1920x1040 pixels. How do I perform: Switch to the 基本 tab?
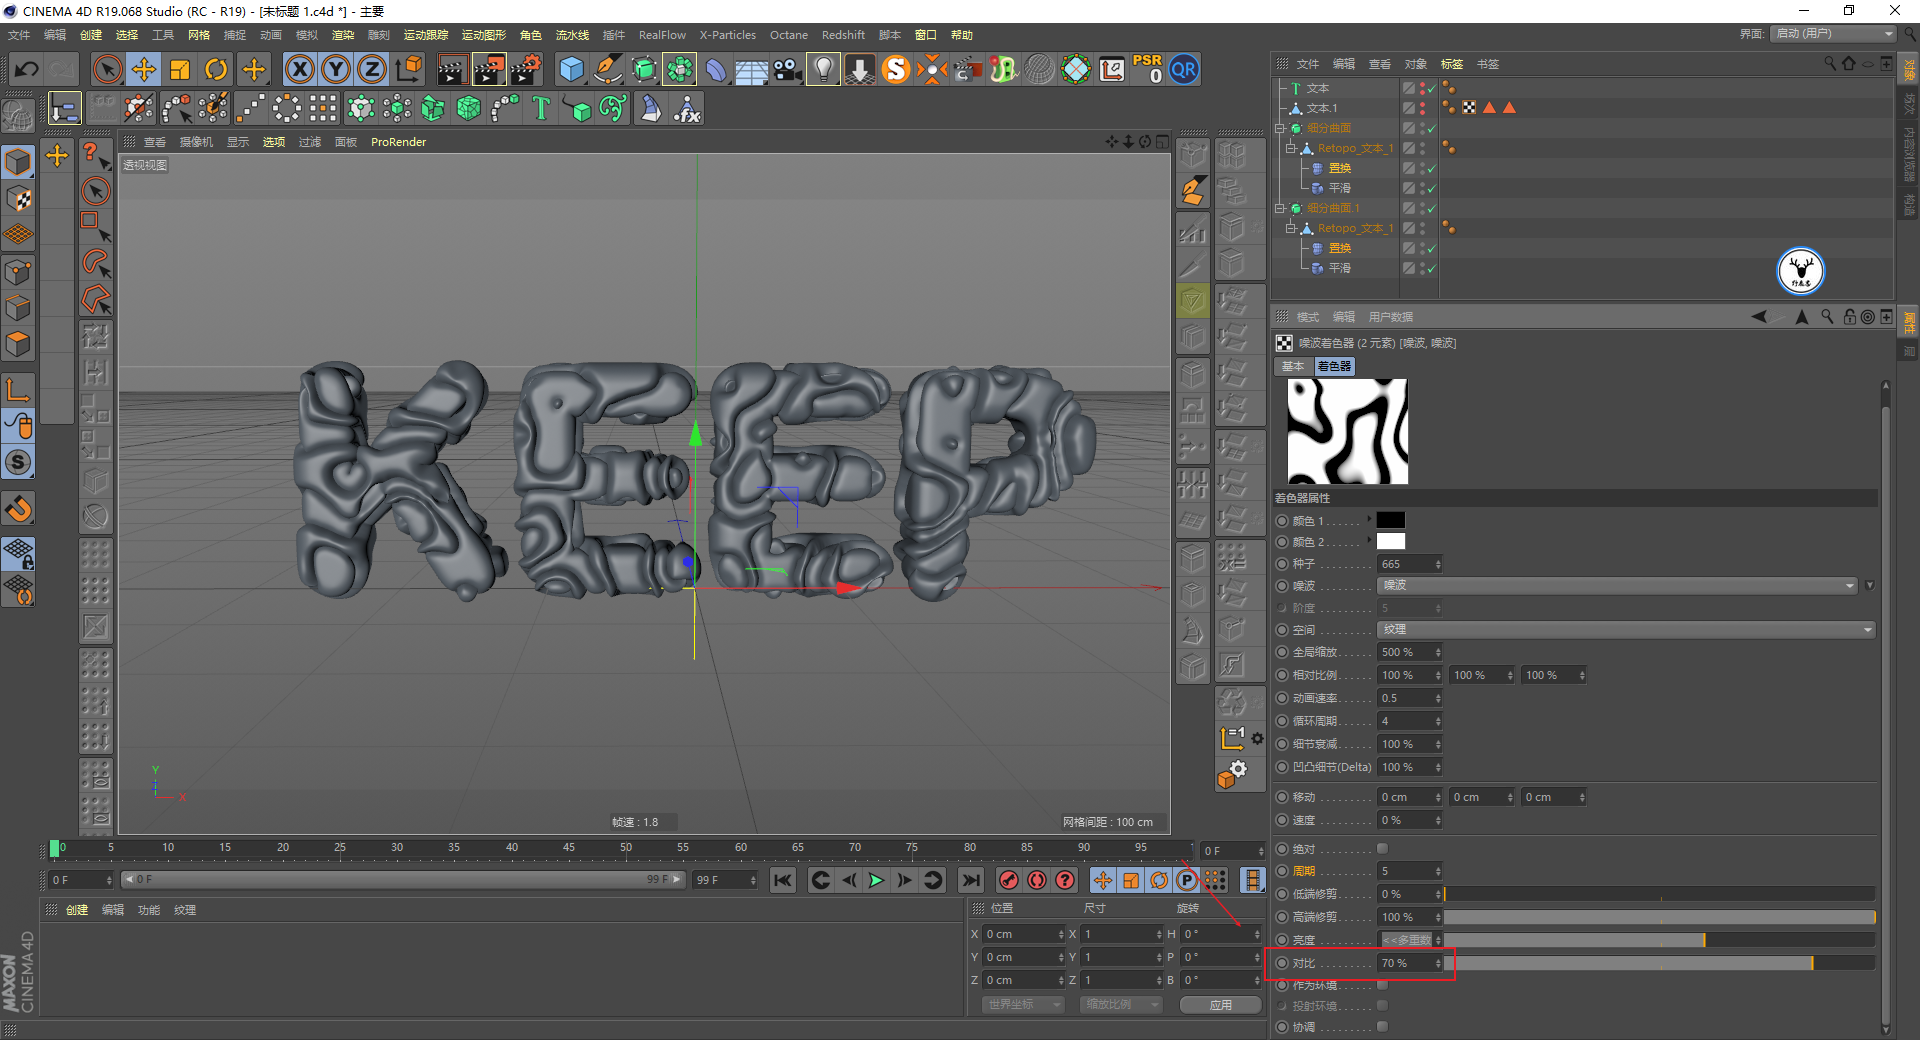coord(1293,366)
